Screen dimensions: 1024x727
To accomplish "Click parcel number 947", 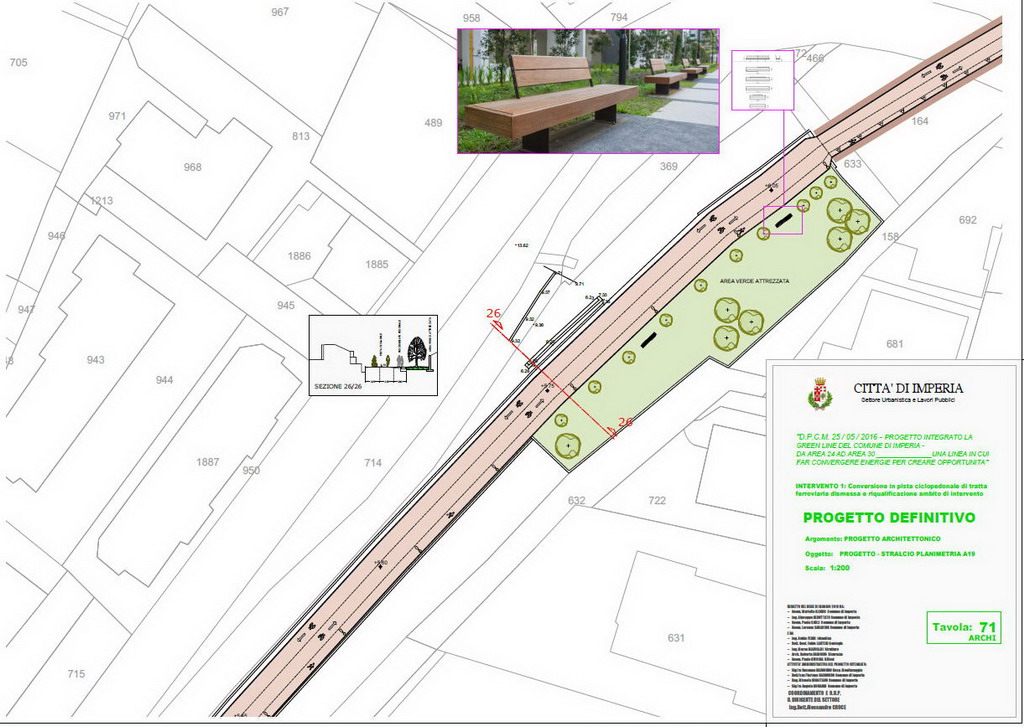I will 26,310.
